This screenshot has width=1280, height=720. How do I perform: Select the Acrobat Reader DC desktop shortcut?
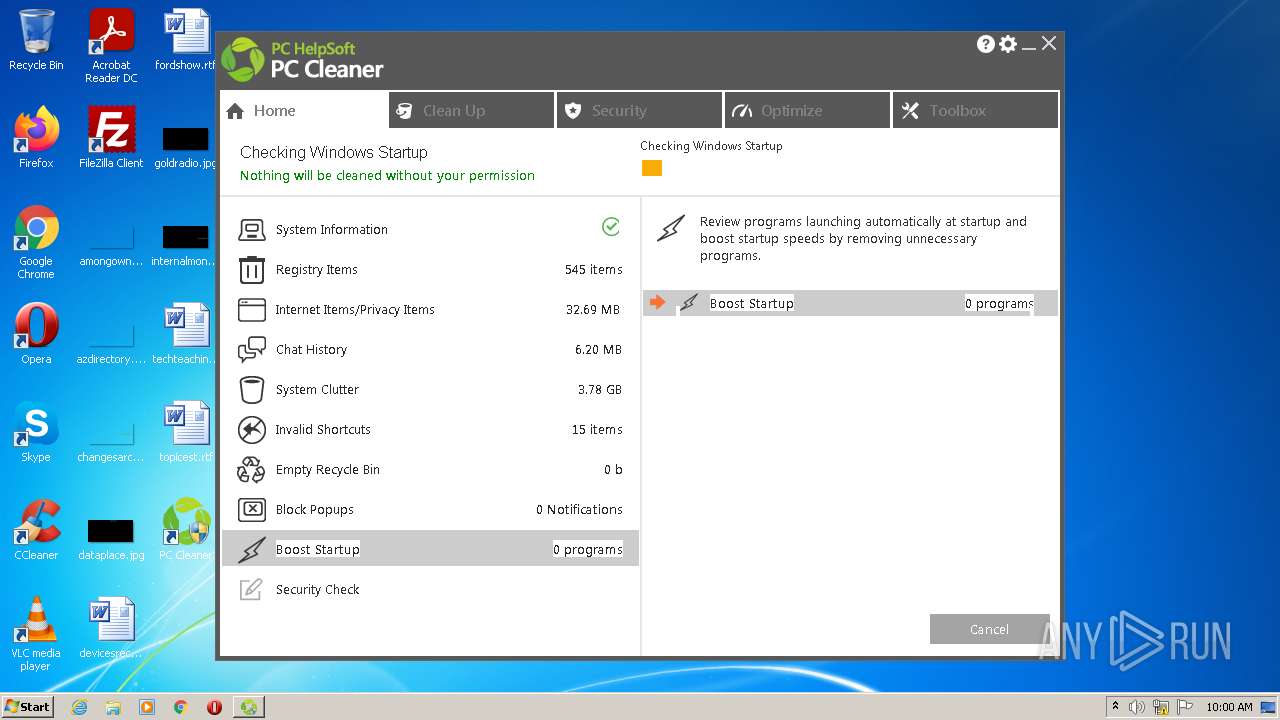coord(111,46)
